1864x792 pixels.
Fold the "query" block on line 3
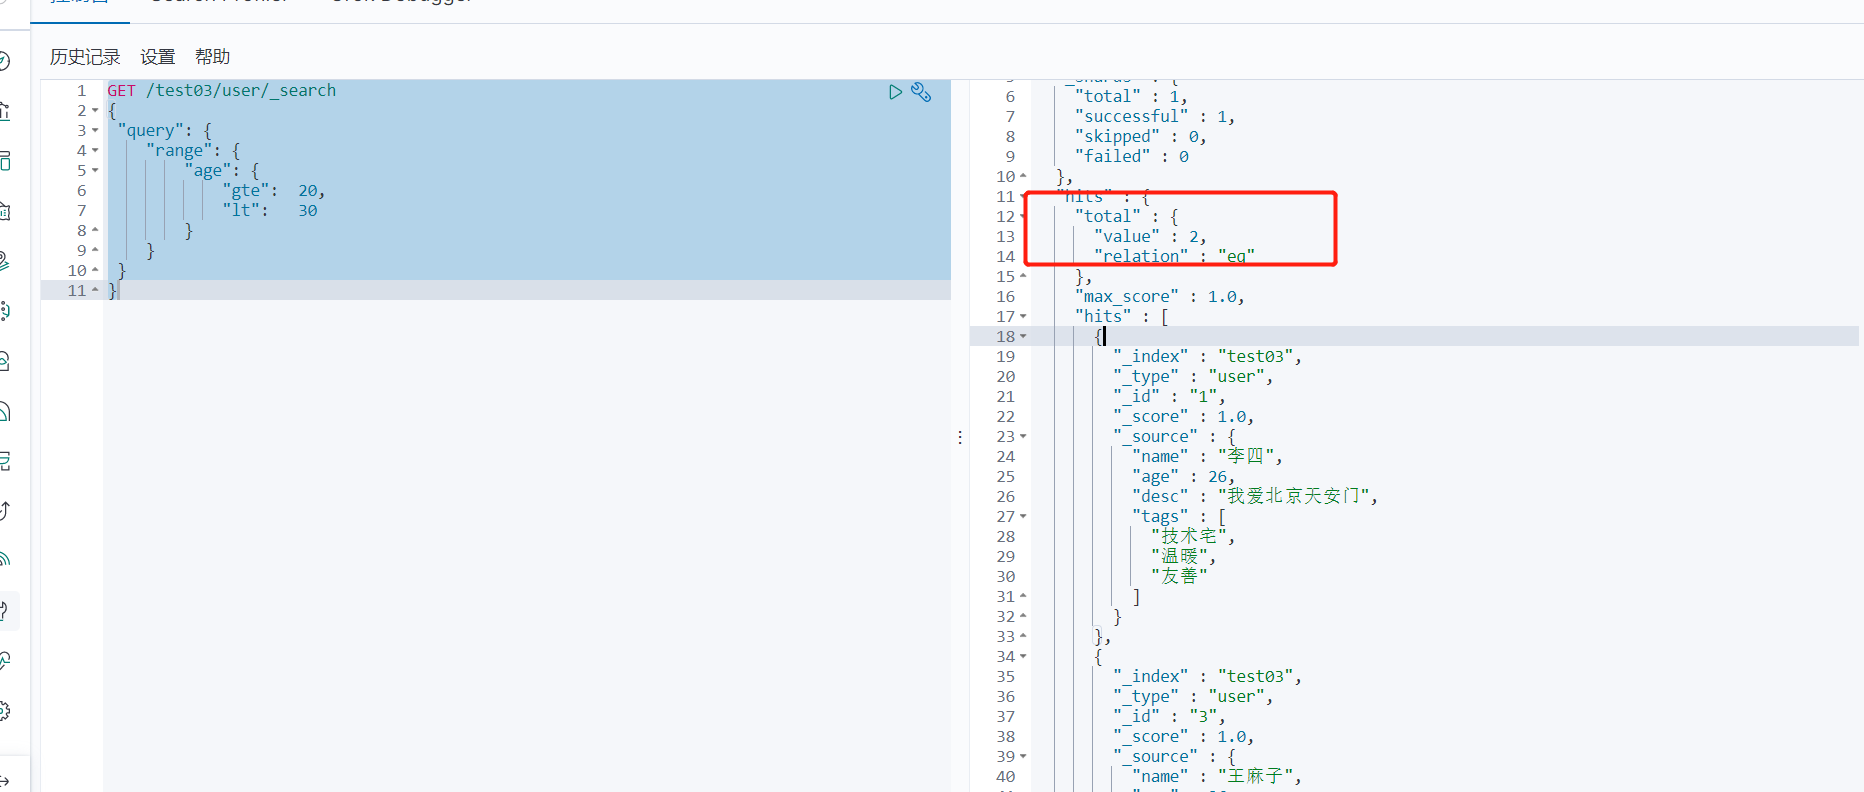[95, 131]
